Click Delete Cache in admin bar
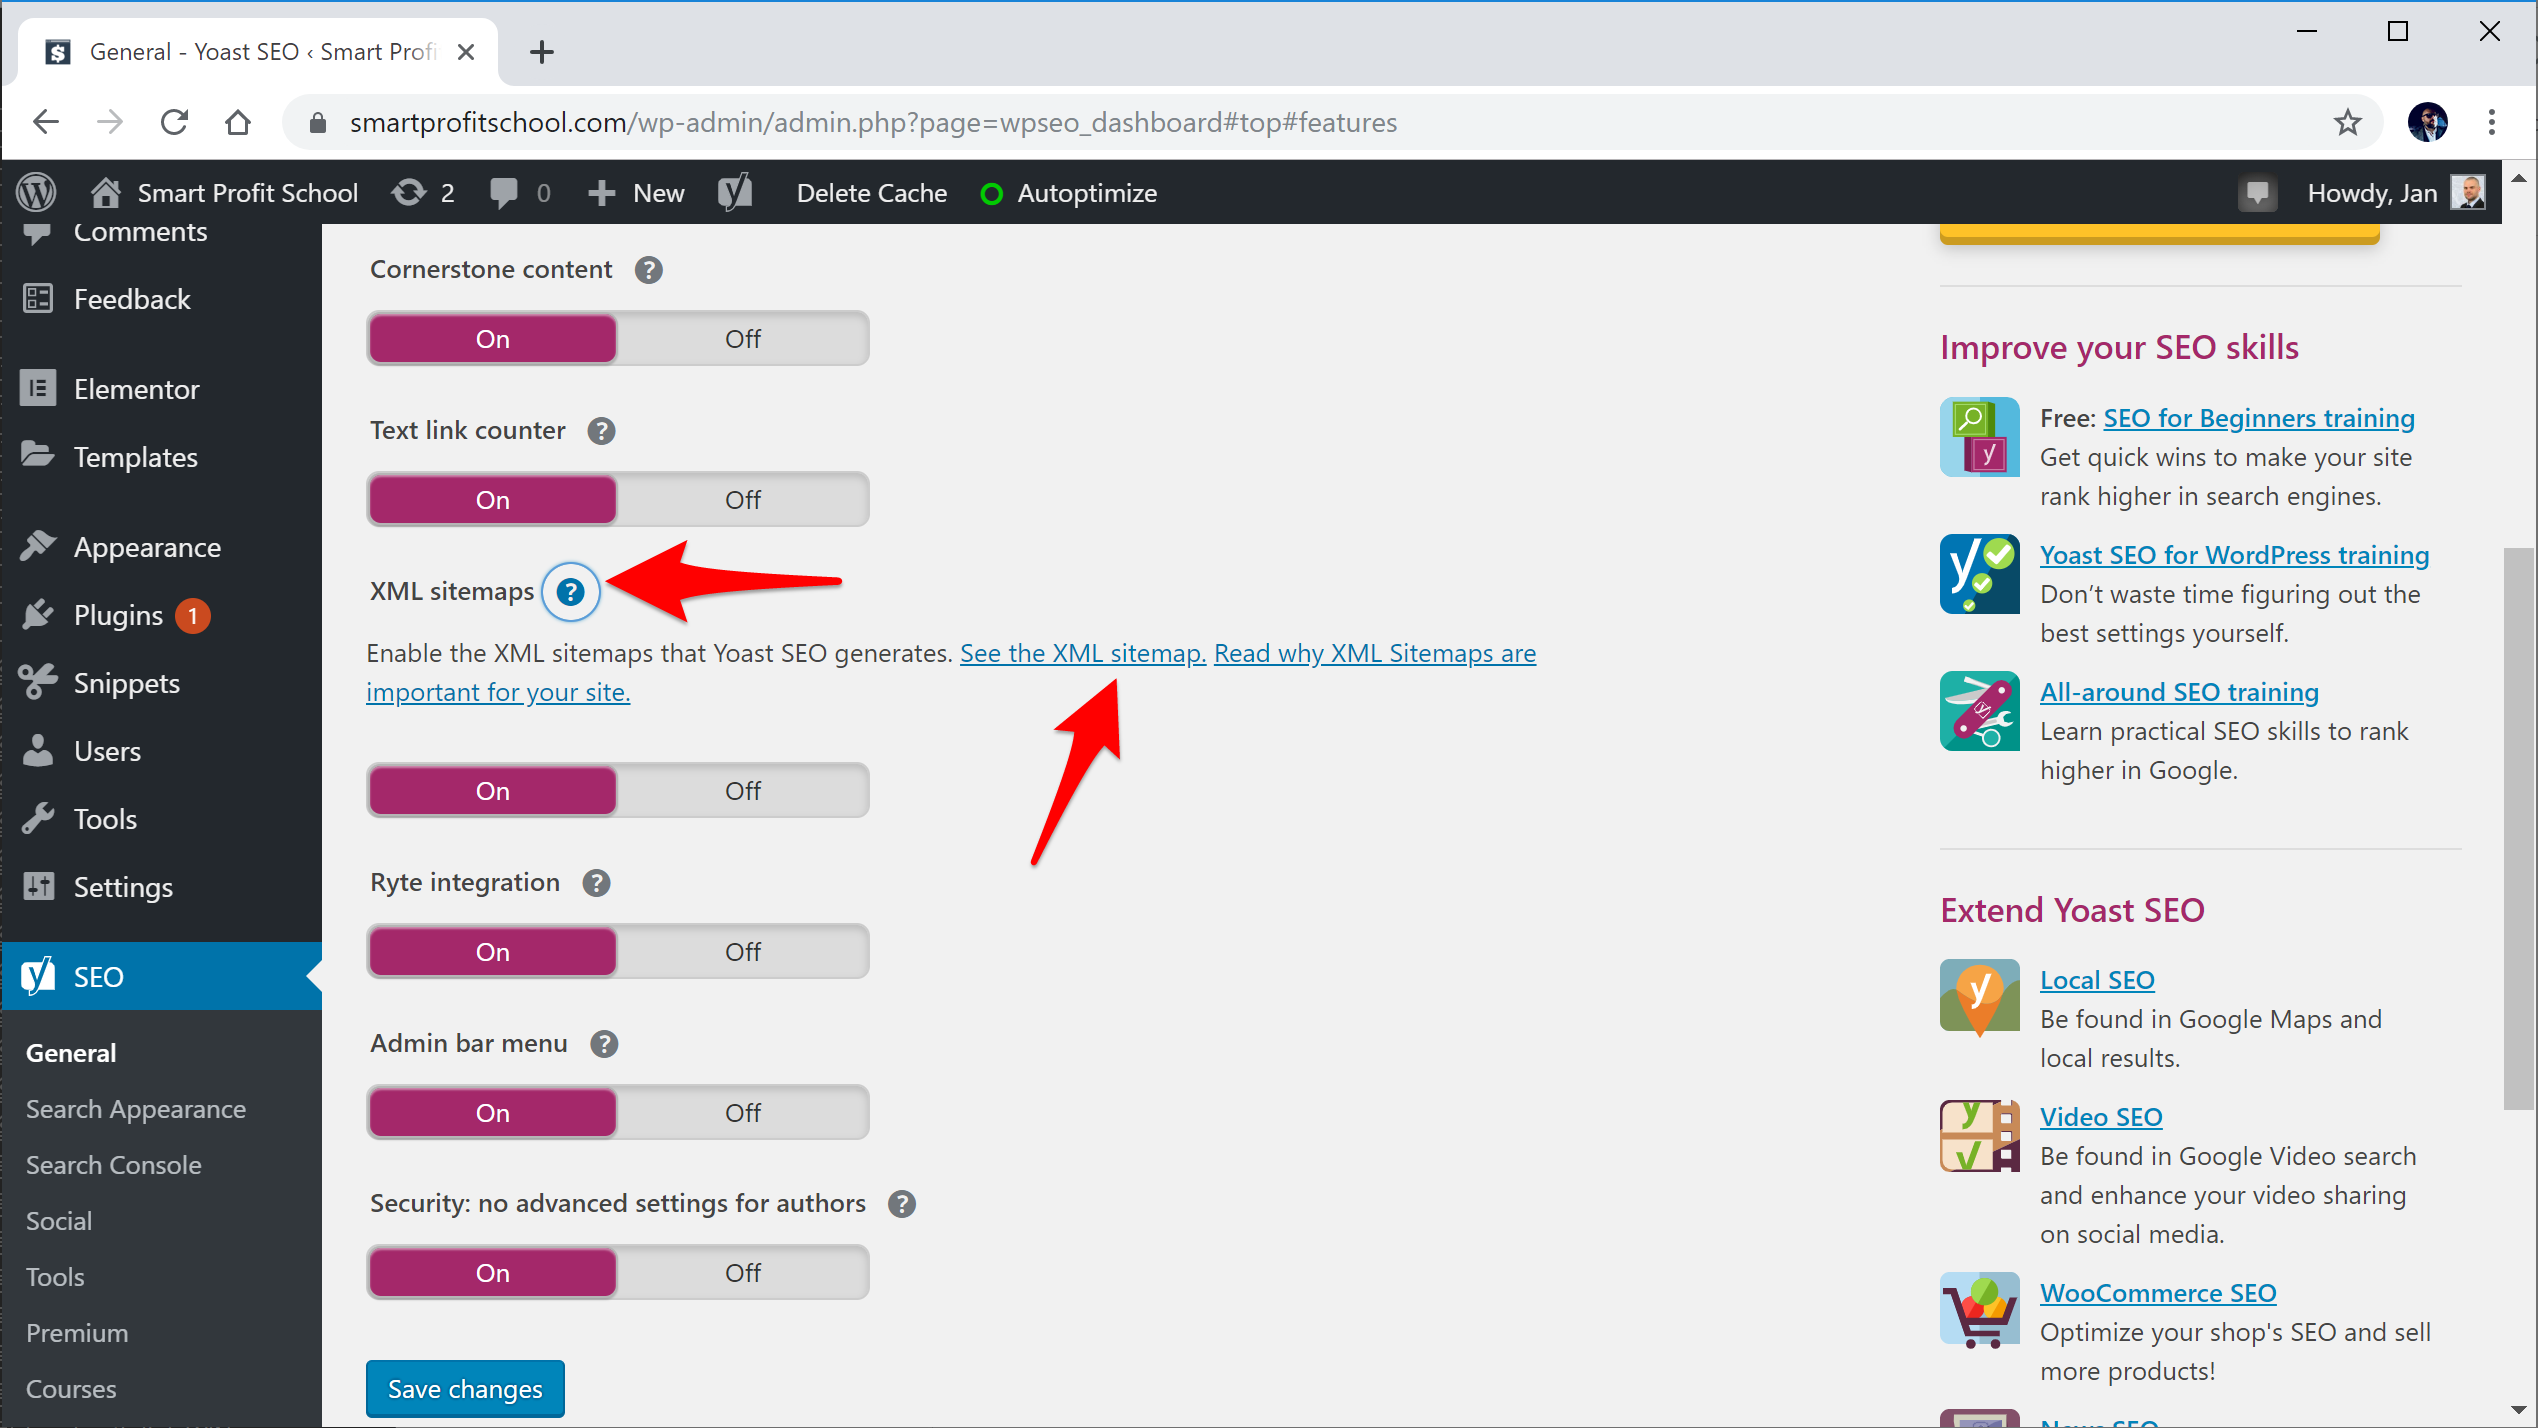2538x1428 pixels. [872, 192]
